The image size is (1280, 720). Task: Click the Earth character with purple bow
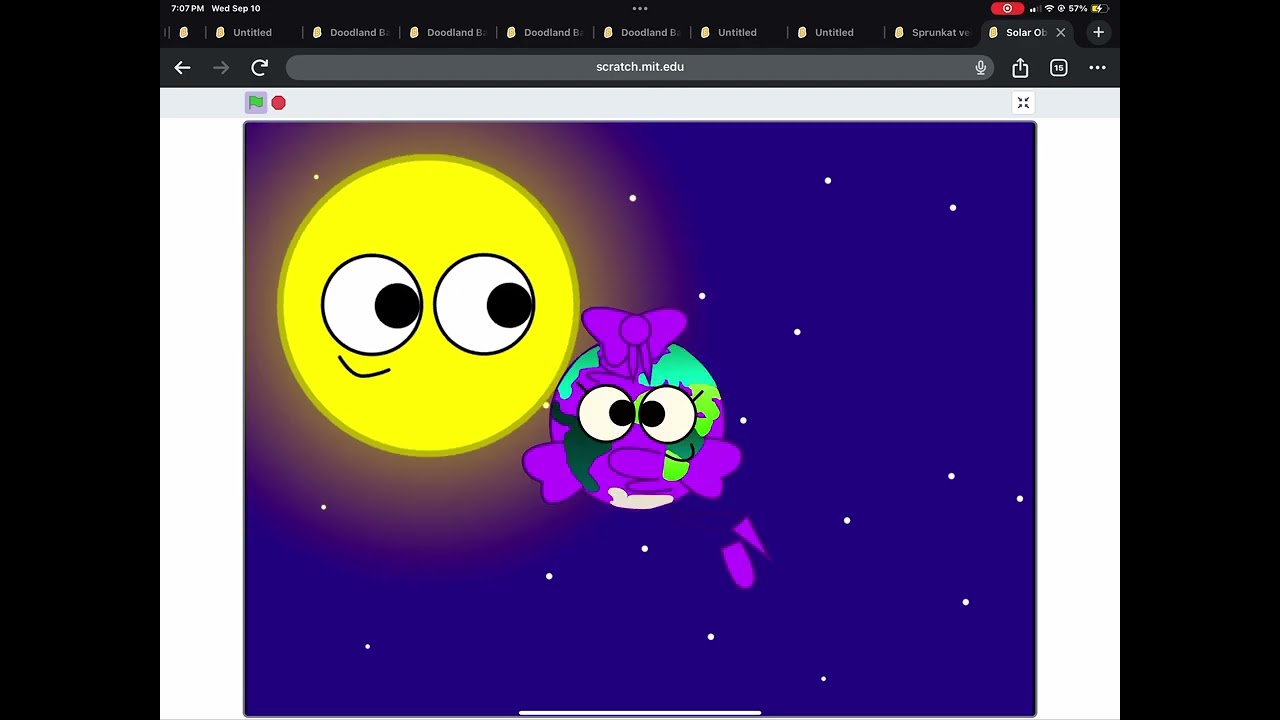click(x=634, y=410)
